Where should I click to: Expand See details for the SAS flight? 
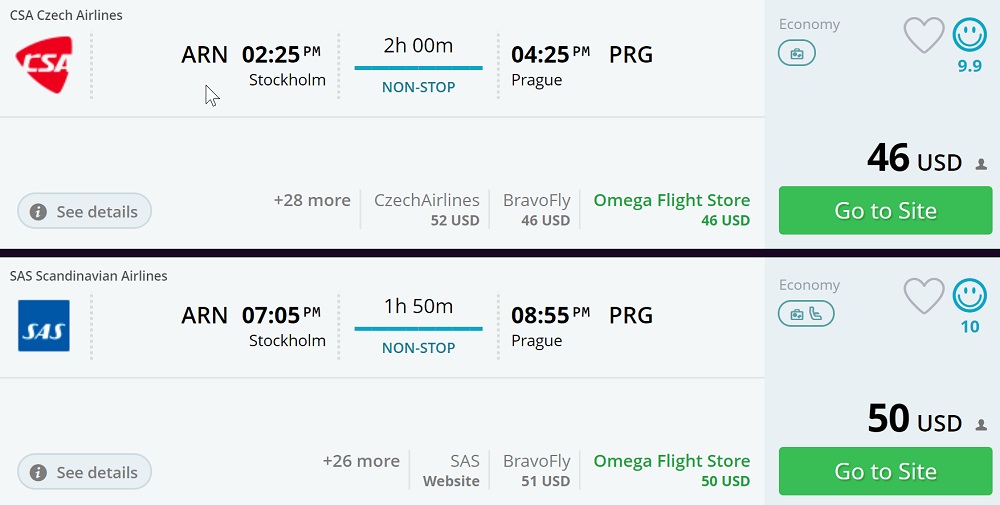point(85,472)
